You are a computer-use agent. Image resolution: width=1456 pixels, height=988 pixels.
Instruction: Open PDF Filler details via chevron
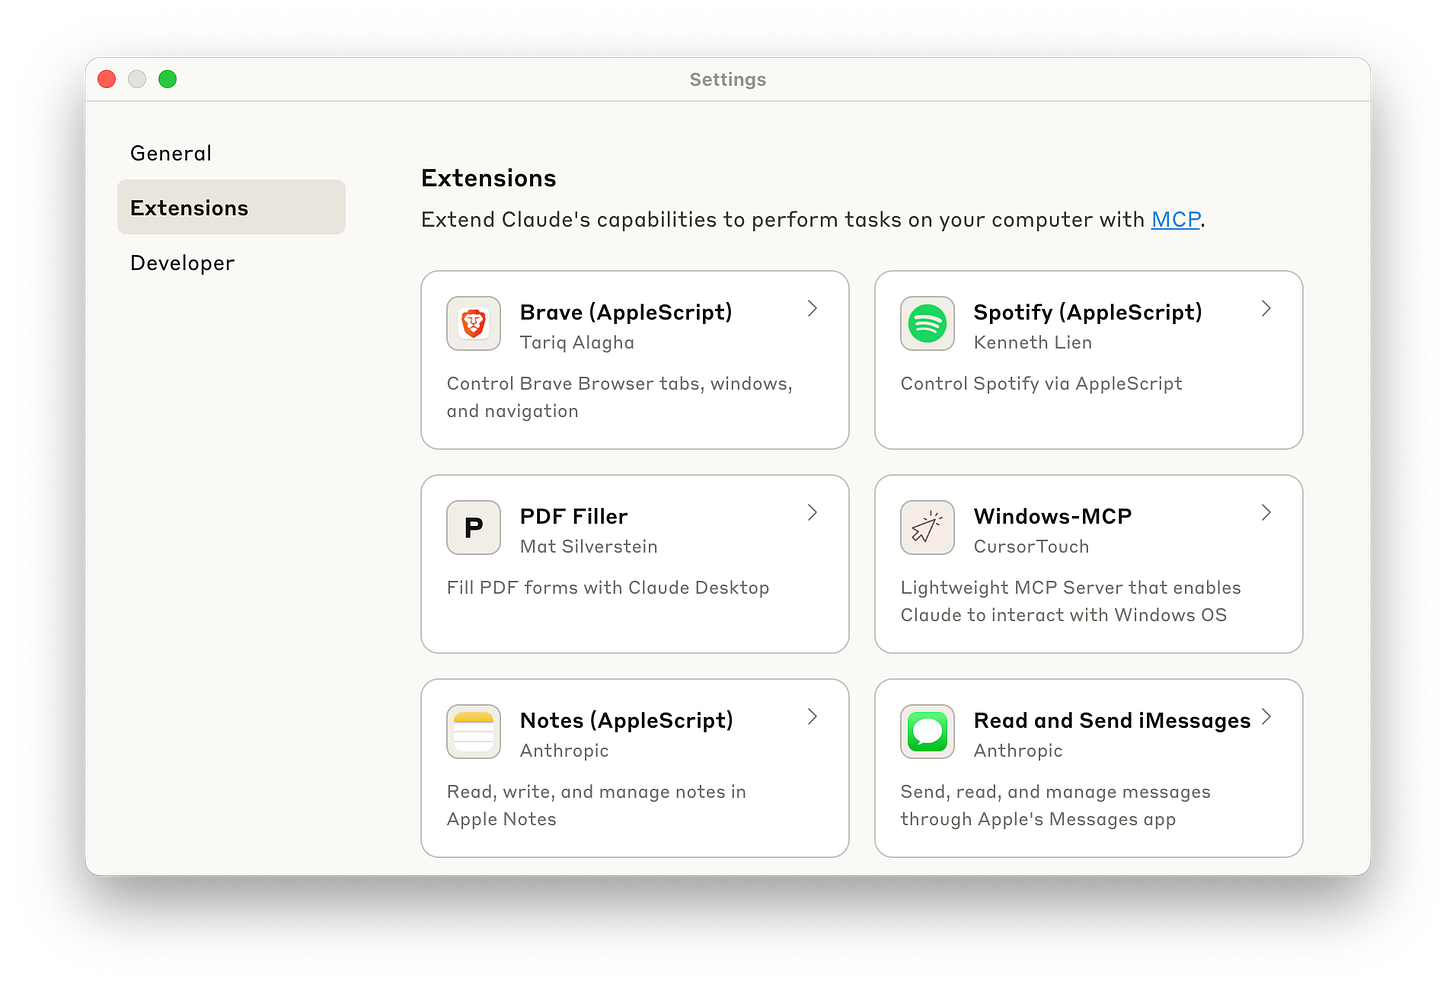point(813,513)
